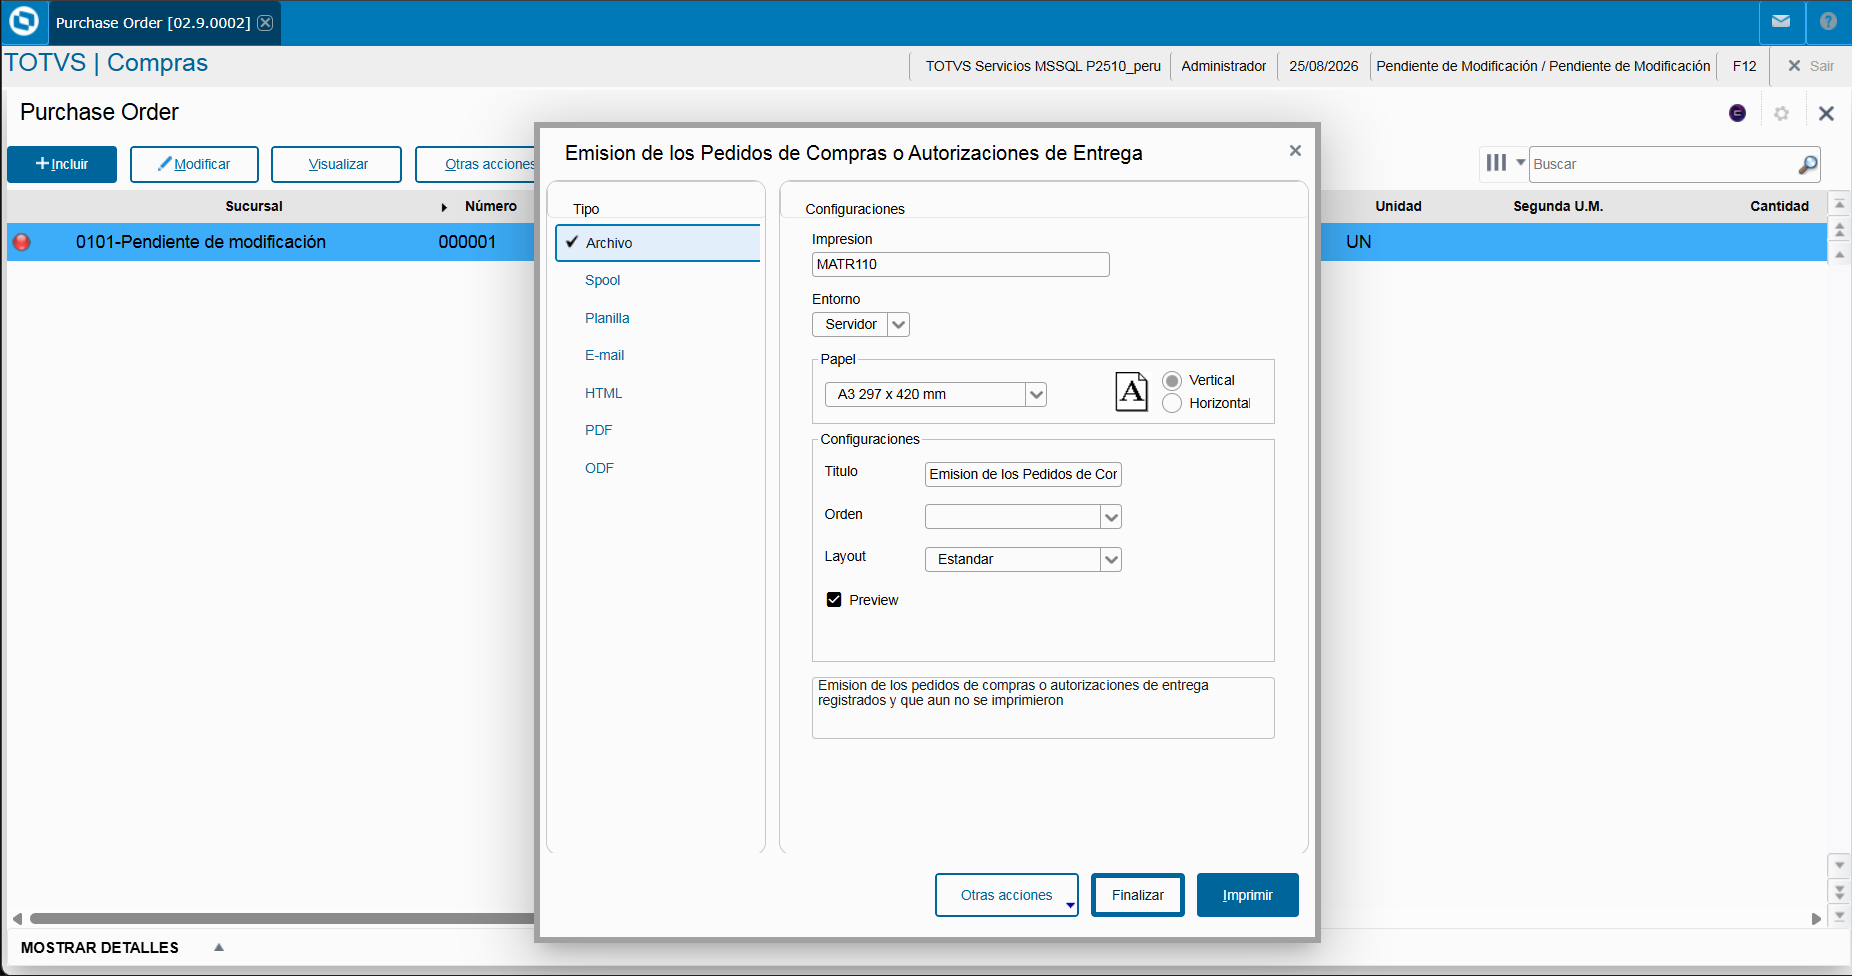1852x976 pixels.
Task: Click the scroll left arrow of grid
Action: coord(17,918)
